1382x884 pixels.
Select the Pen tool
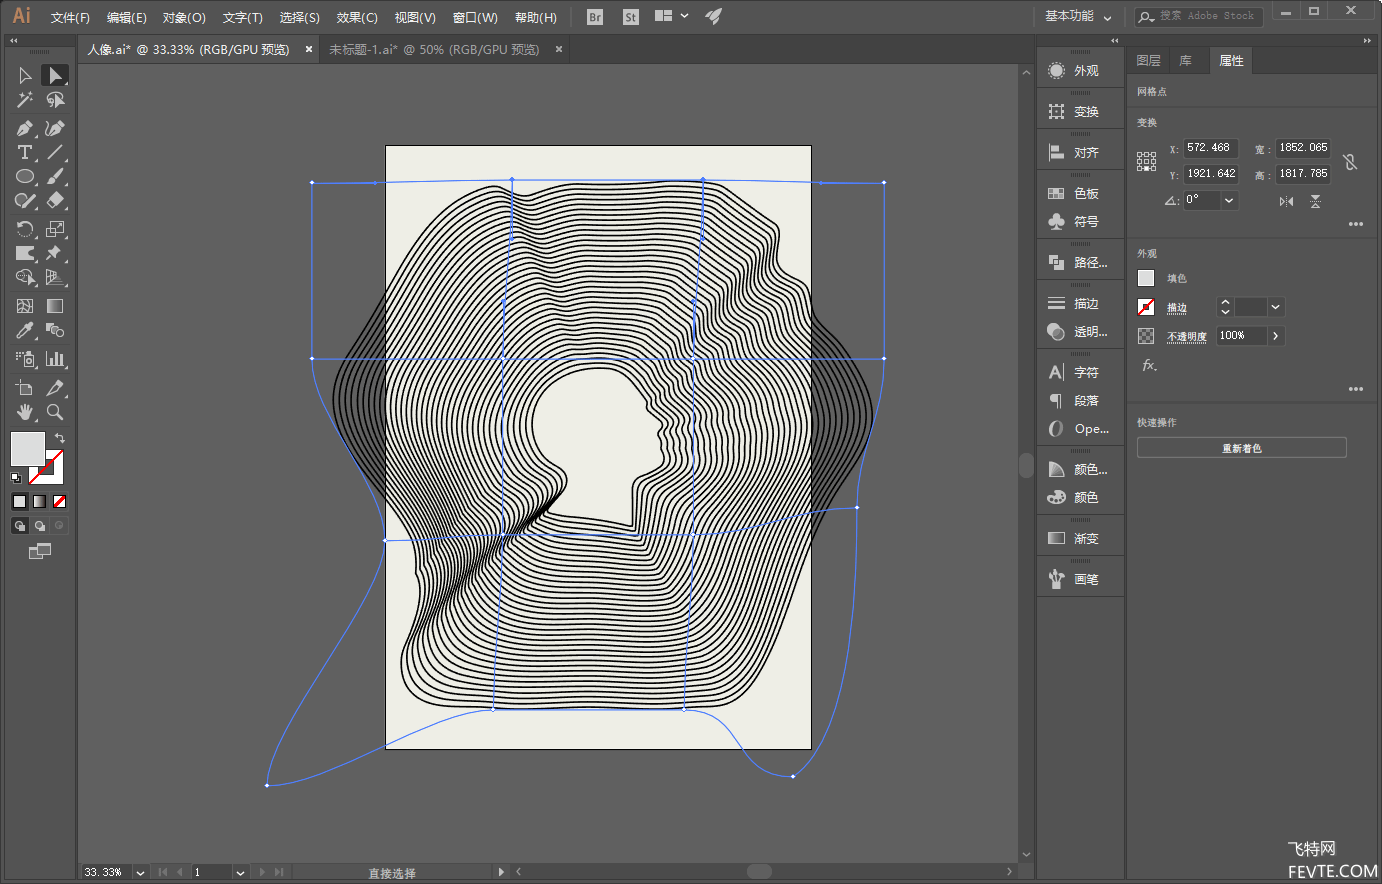[x=24, y=128]
